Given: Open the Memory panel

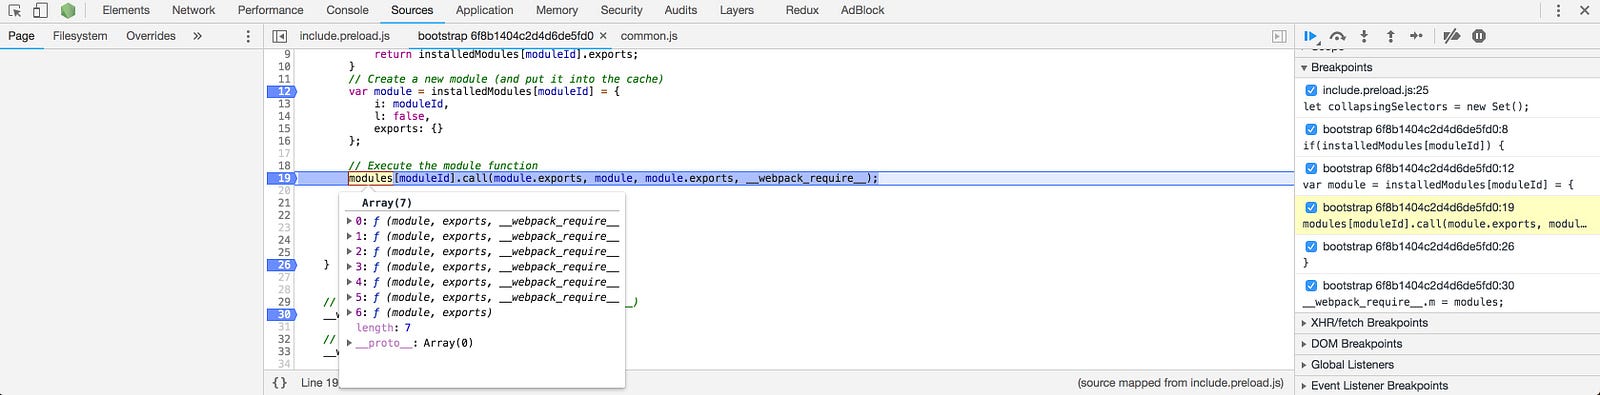Looking at the screenshot, I should pos(557,10).
